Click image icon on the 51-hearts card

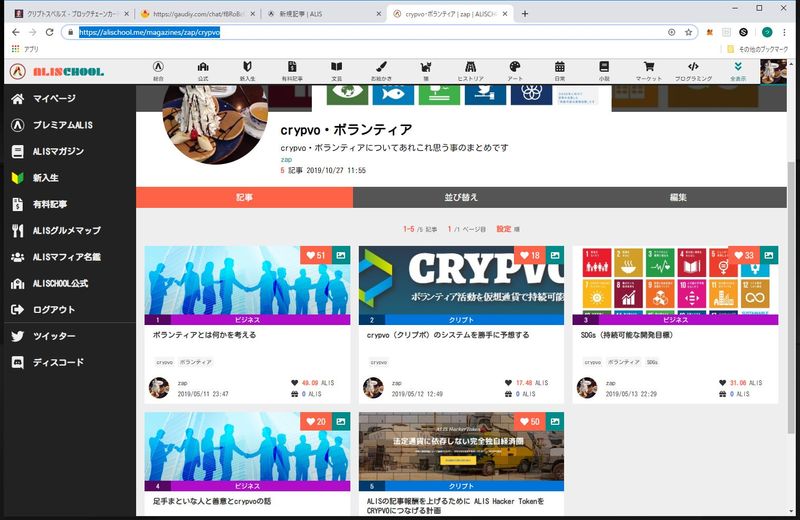[341, 255]
